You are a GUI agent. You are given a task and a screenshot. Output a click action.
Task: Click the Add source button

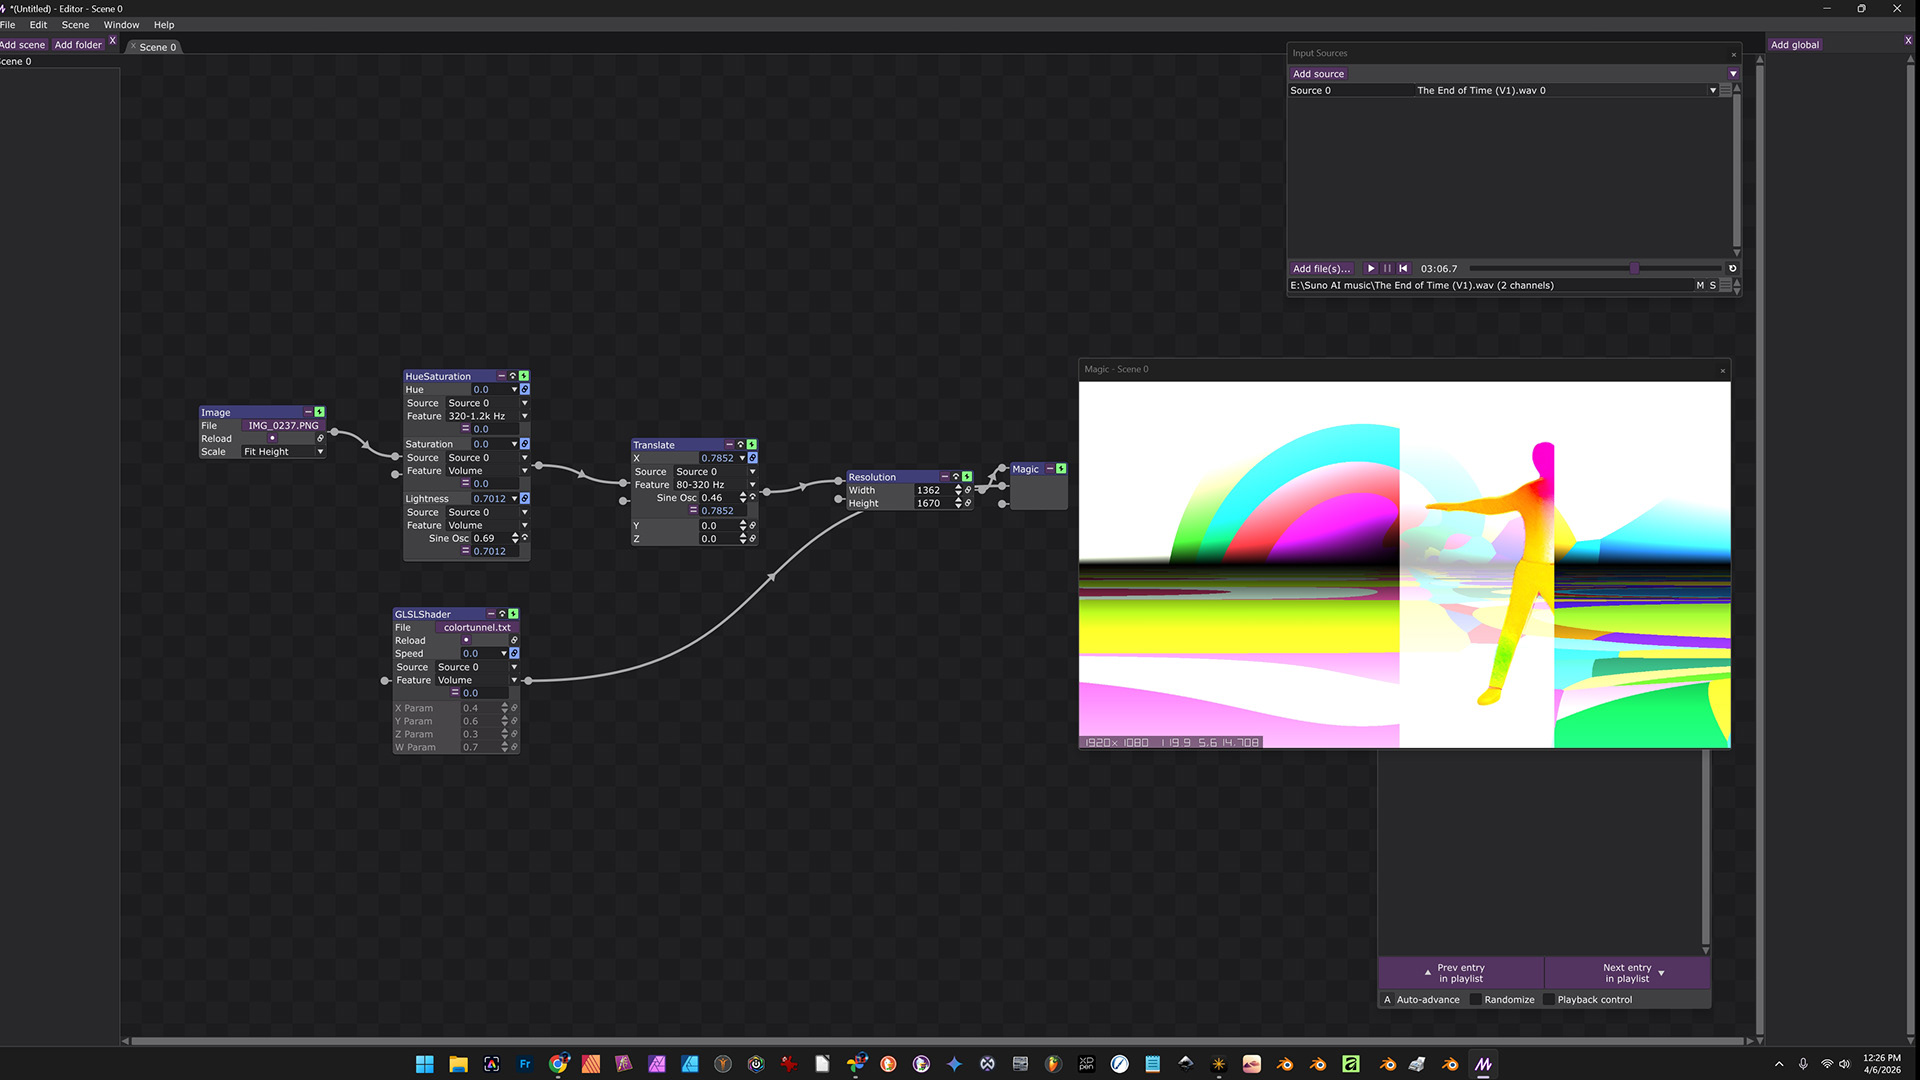coord(1318,74)
